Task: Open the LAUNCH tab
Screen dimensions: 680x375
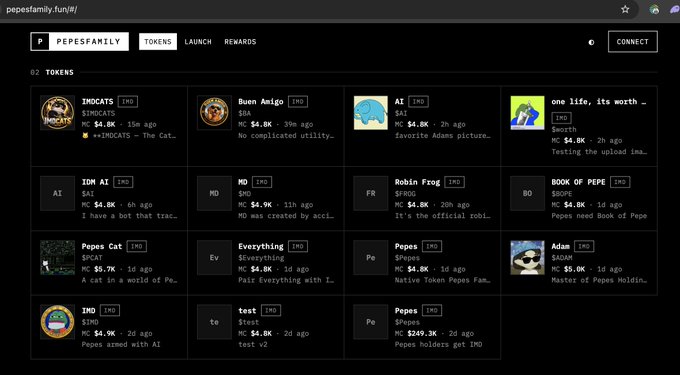Action: point(198,42)
